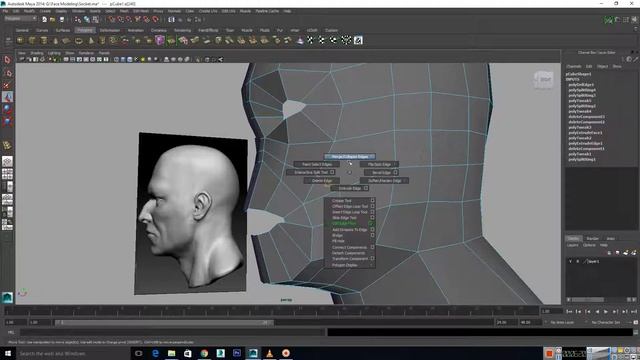Open the Add Divisions To Edge option box
The width and height of the screenshot is (640, 360).
(x=372, y=229)
